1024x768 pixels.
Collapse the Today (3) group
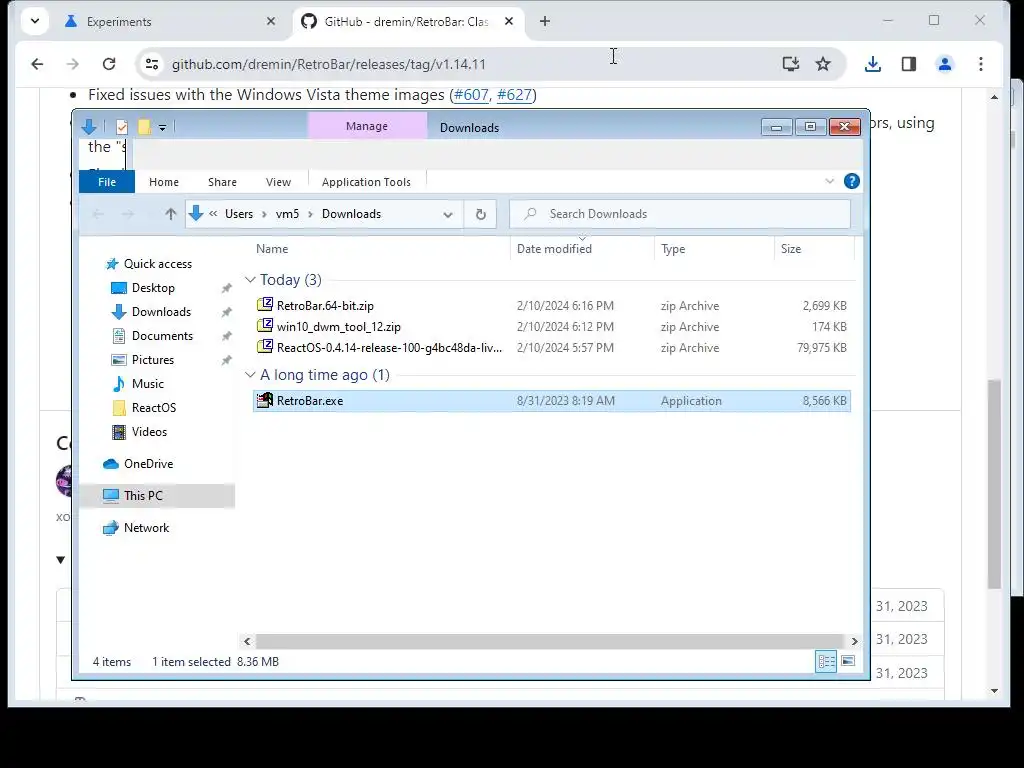click(250, 280)
